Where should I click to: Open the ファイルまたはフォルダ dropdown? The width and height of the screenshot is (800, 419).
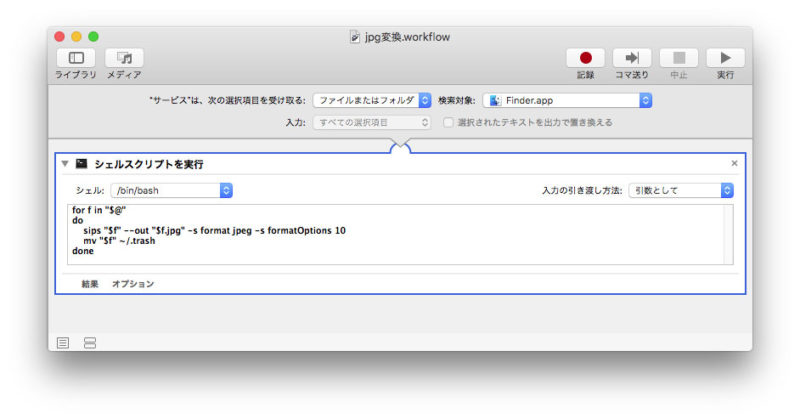pos(371,100)
